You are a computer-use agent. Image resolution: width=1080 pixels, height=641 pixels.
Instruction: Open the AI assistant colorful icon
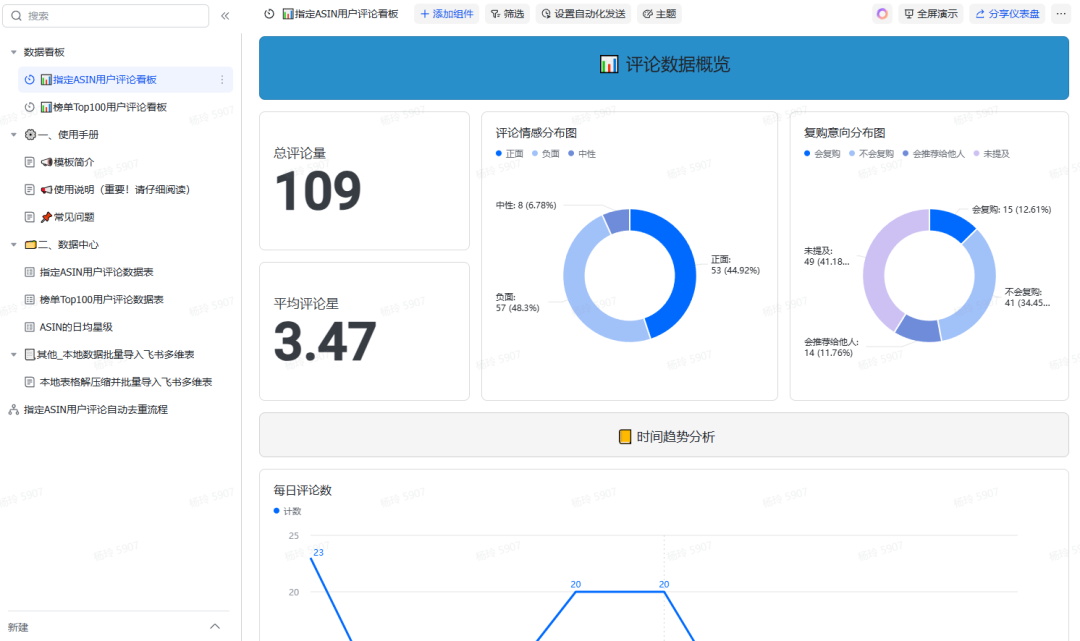(x=880, y=14)
